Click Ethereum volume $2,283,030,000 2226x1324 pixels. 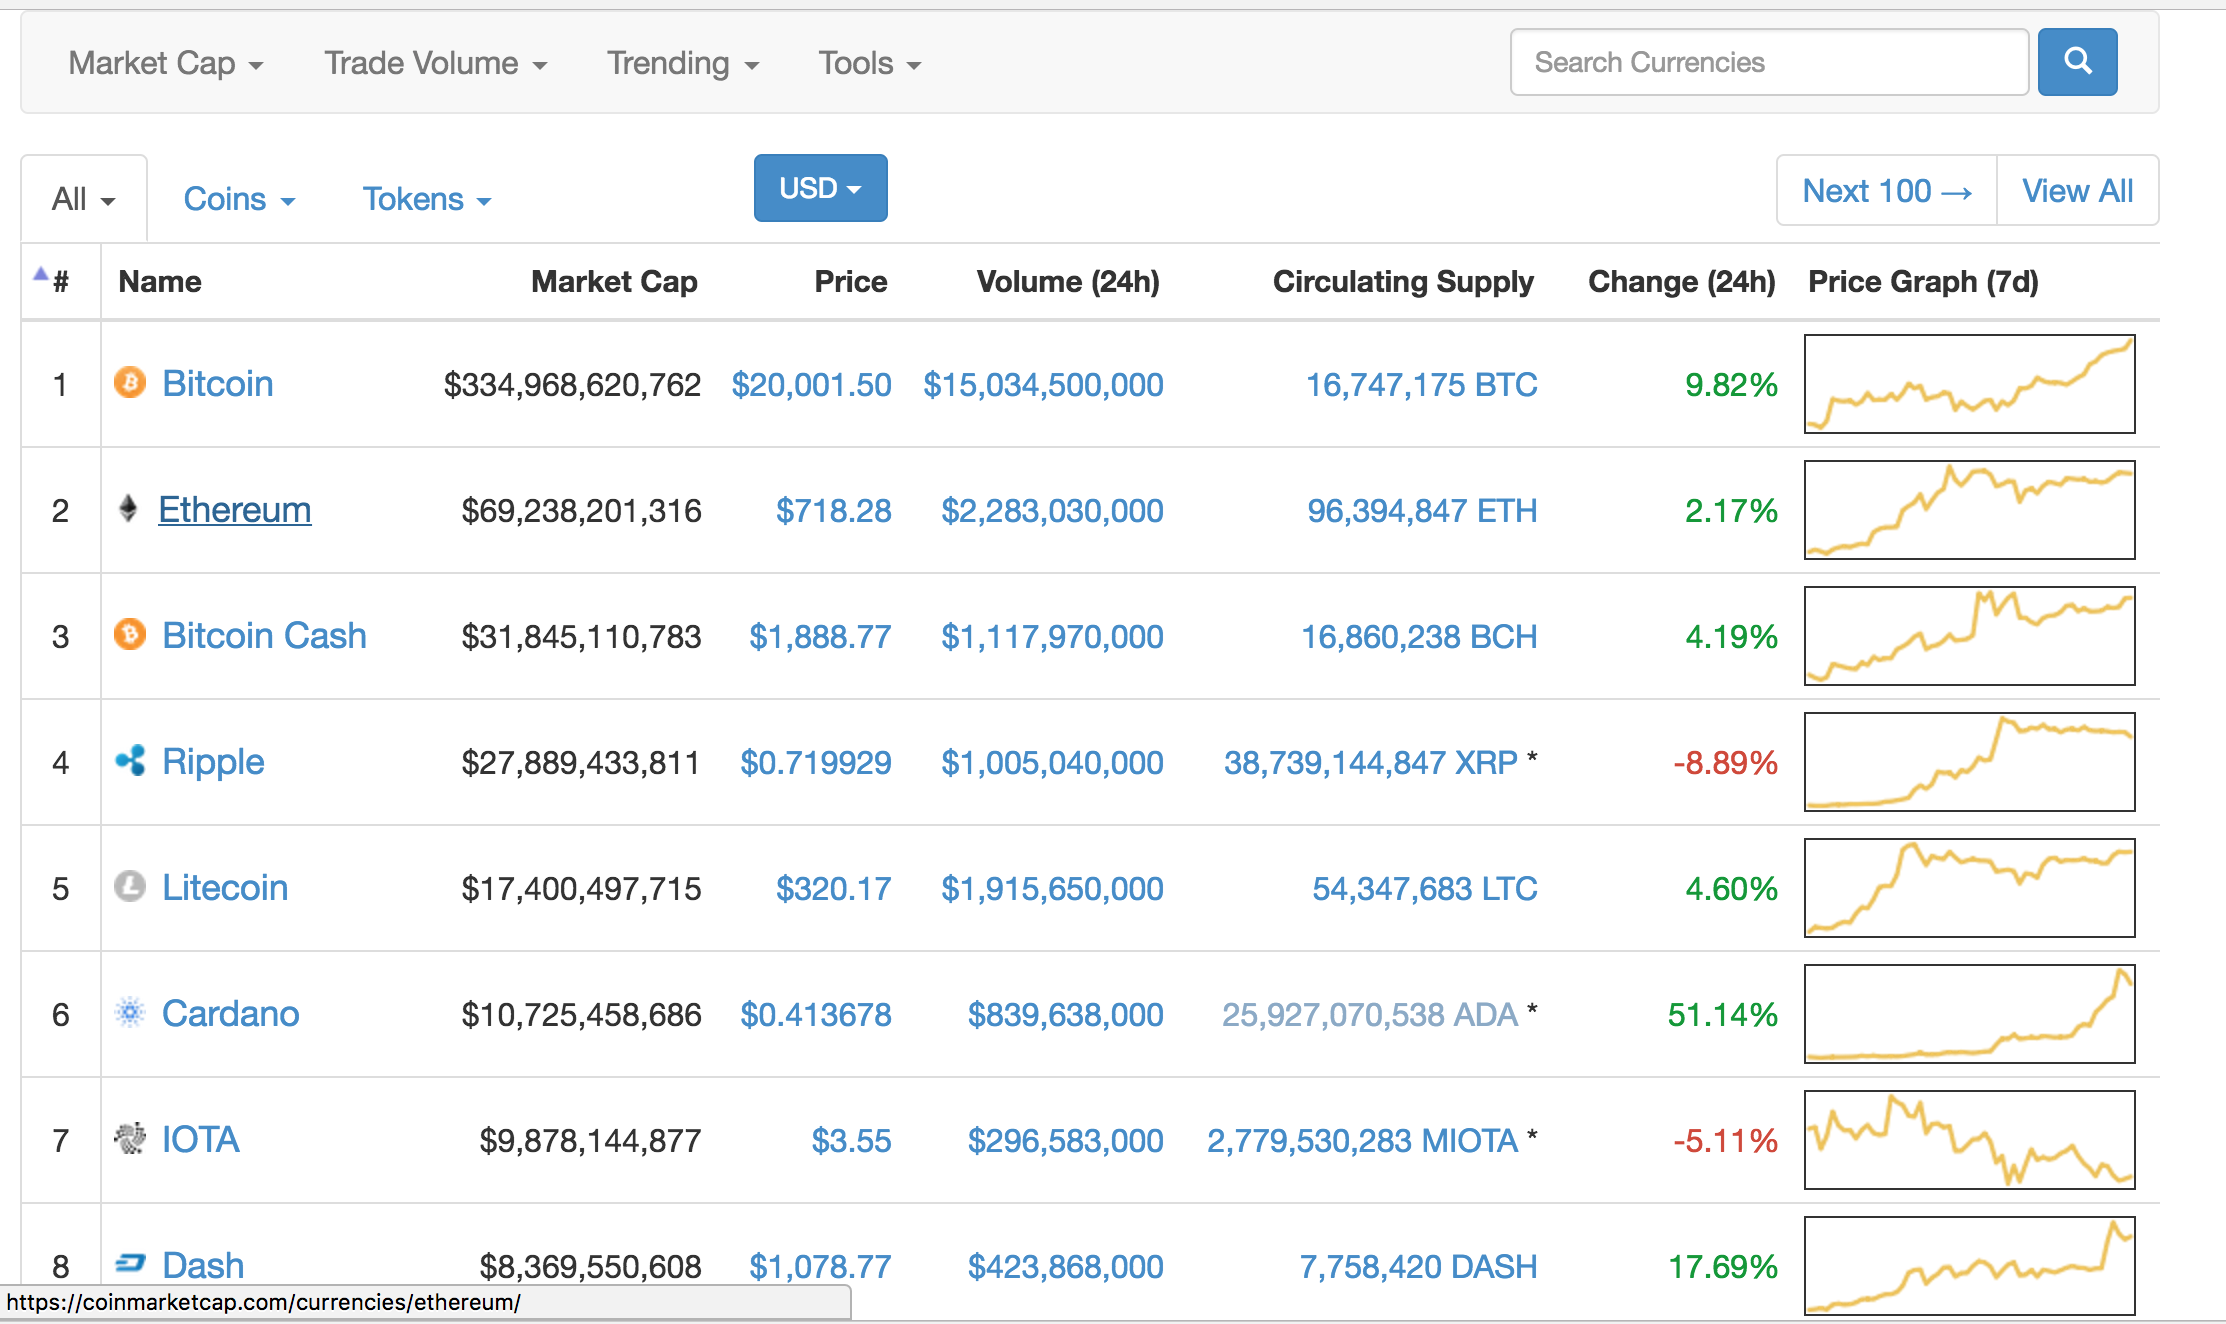[x=1052, y=511]
